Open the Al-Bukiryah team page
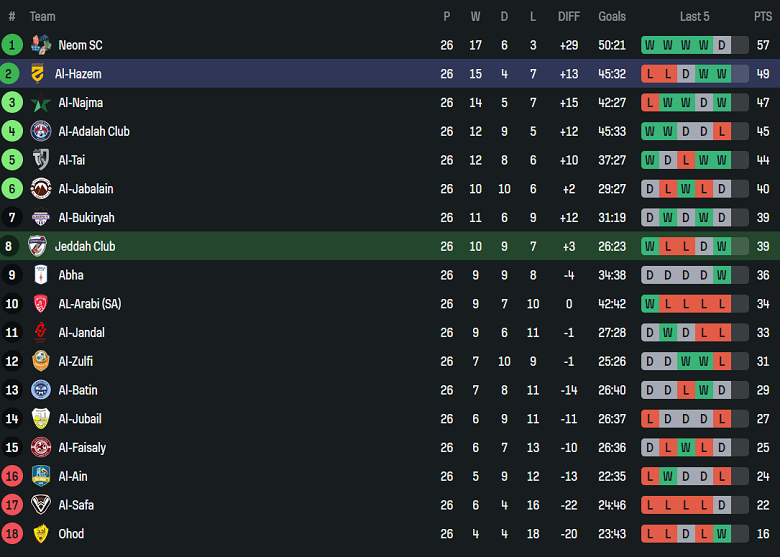The height and width of the screenshot is (557, 780). 86,218
